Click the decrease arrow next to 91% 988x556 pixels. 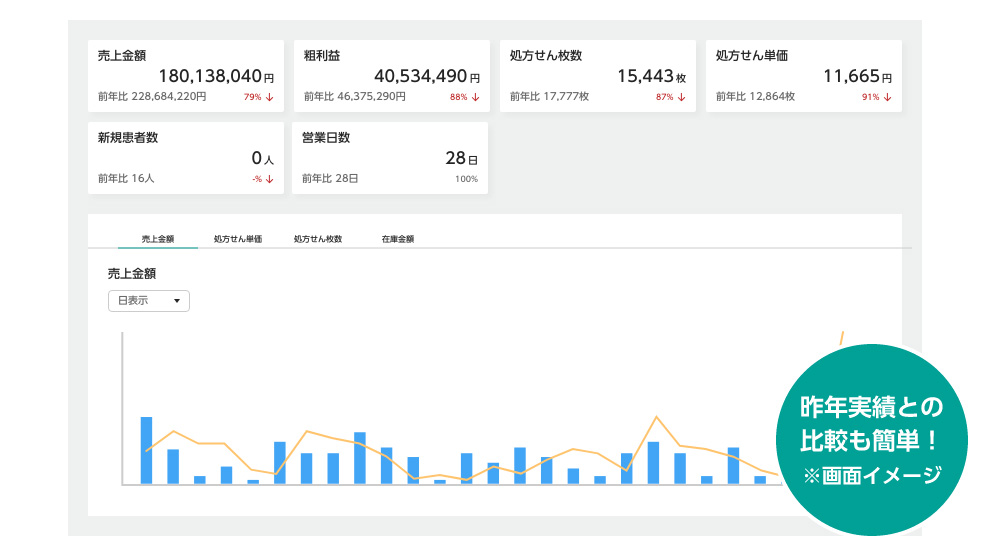tap(887, 97)
